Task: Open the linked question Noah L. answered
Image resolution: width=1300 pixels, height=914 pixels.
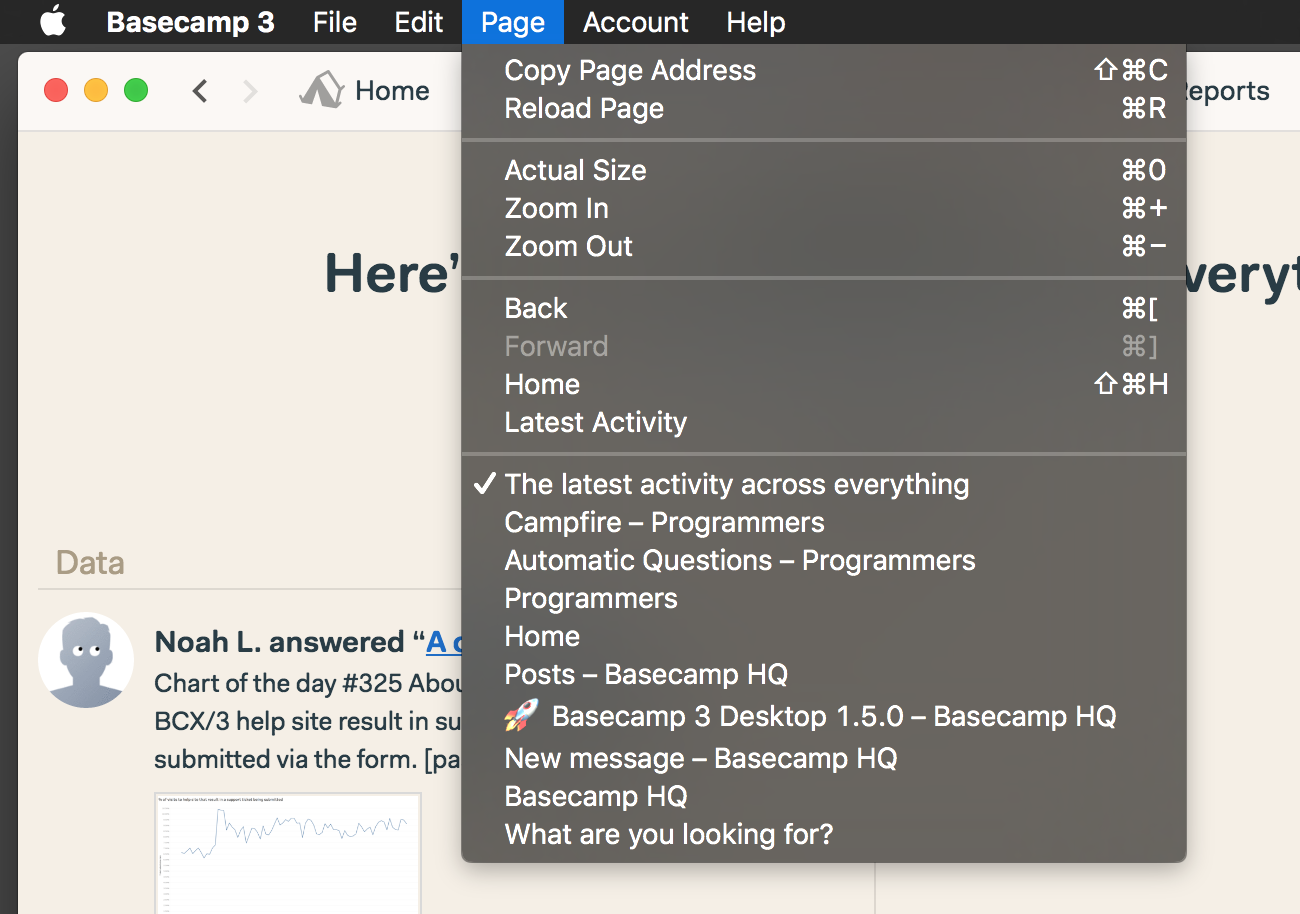Action: 444,642
